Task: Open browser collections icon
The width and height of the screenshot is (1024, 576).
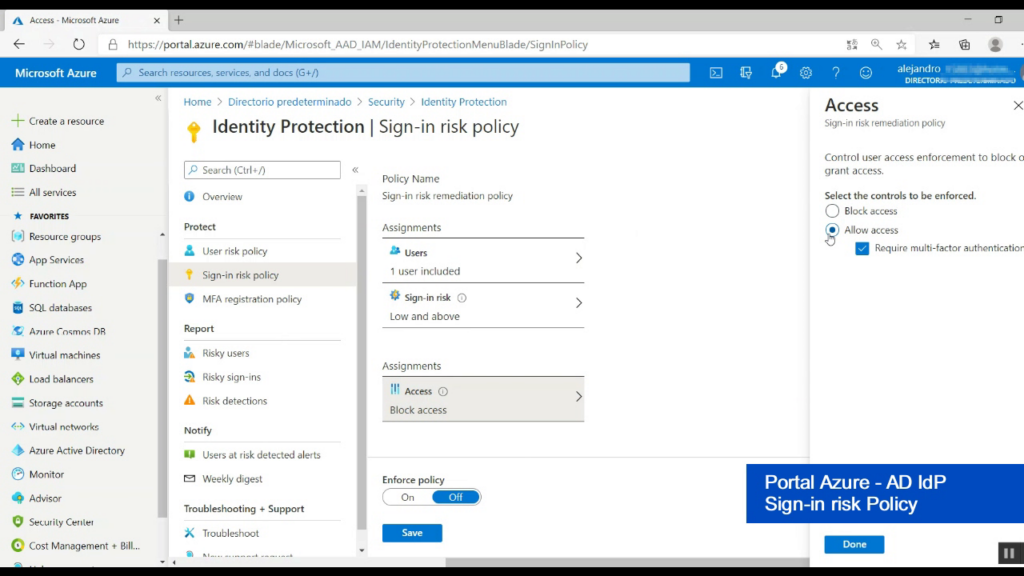Action: [965, 44]
